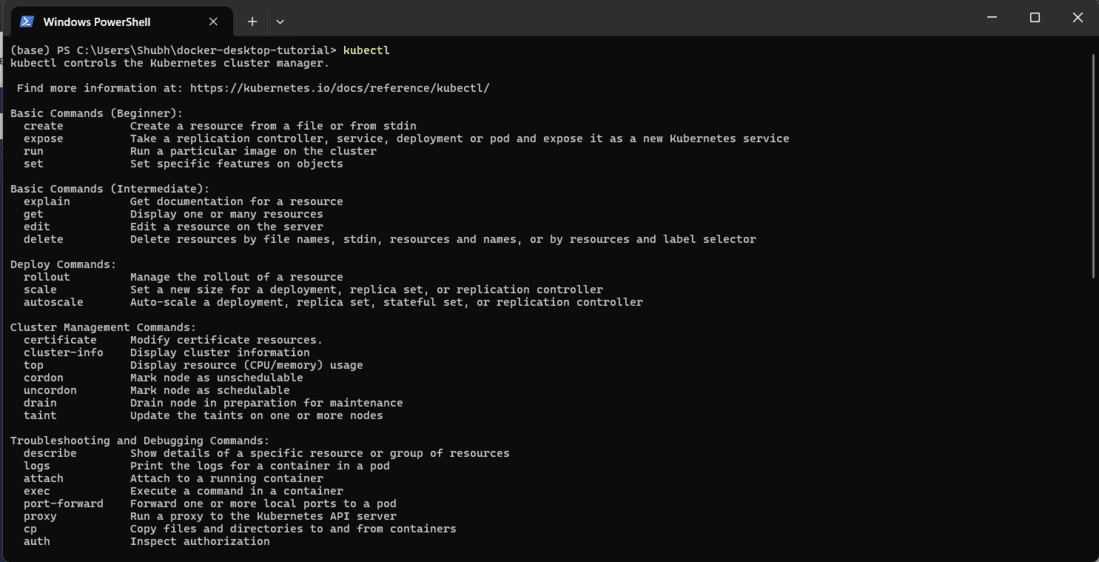Close the Windows Terminal window
Image resolution: width=1099 pixels, height=562 pixels.
coord(1077,18)
